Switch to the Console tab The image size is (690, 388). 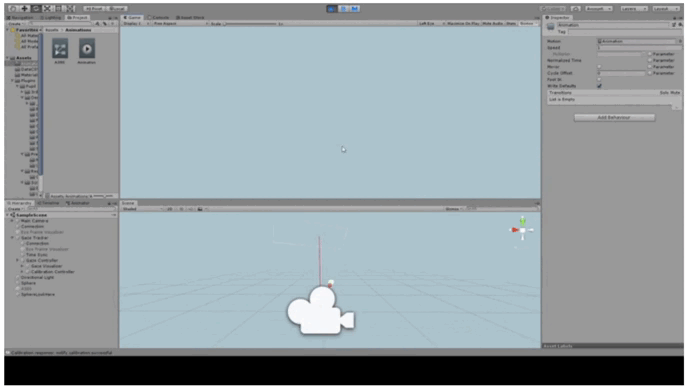[x=159, y=18]
